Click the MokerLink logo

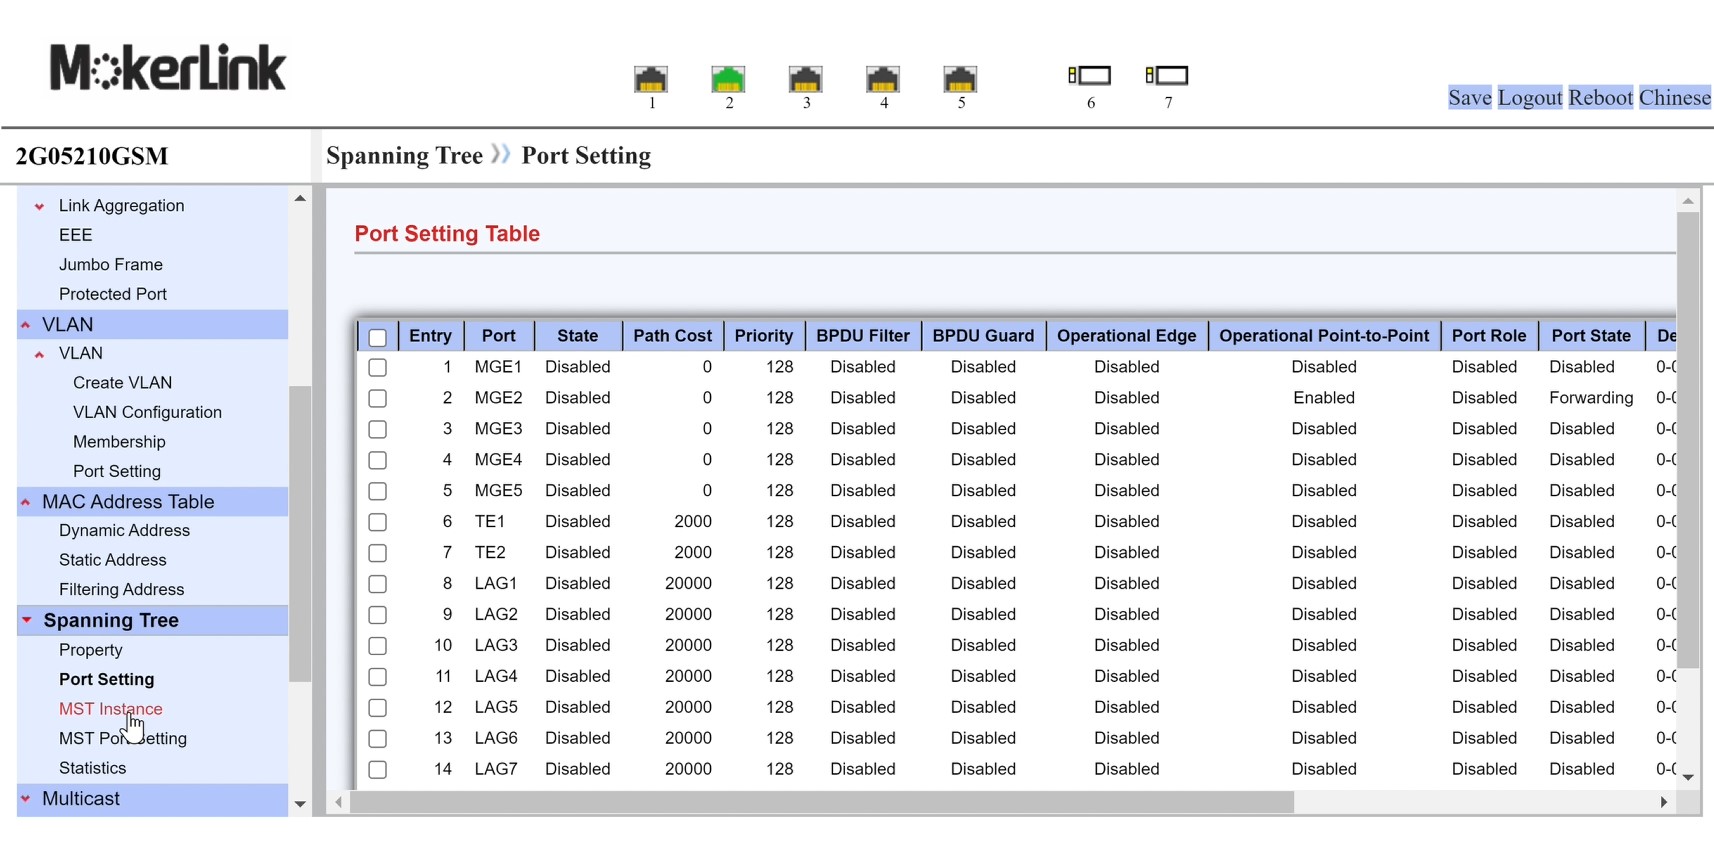168,68
